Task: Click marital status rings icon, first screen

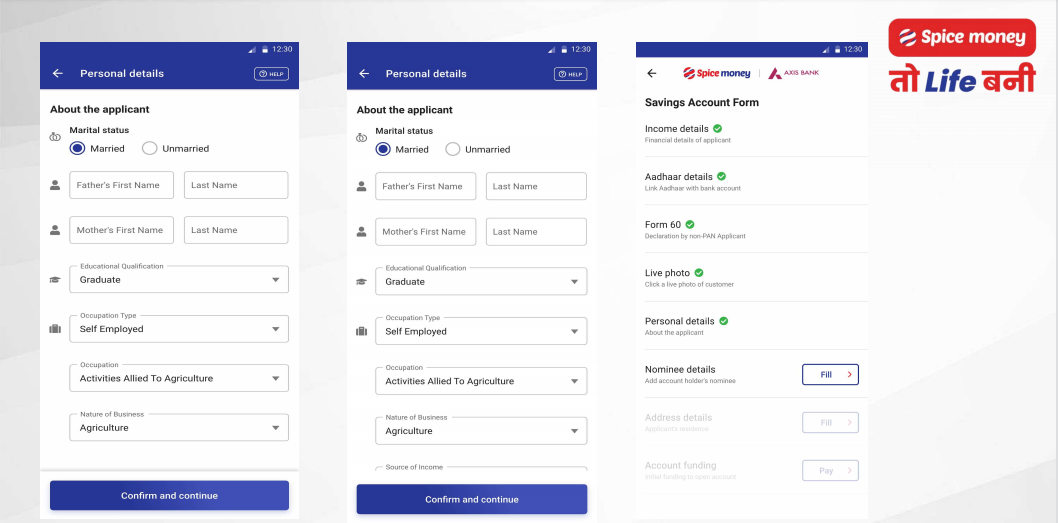Action: (x=55, y=137)
